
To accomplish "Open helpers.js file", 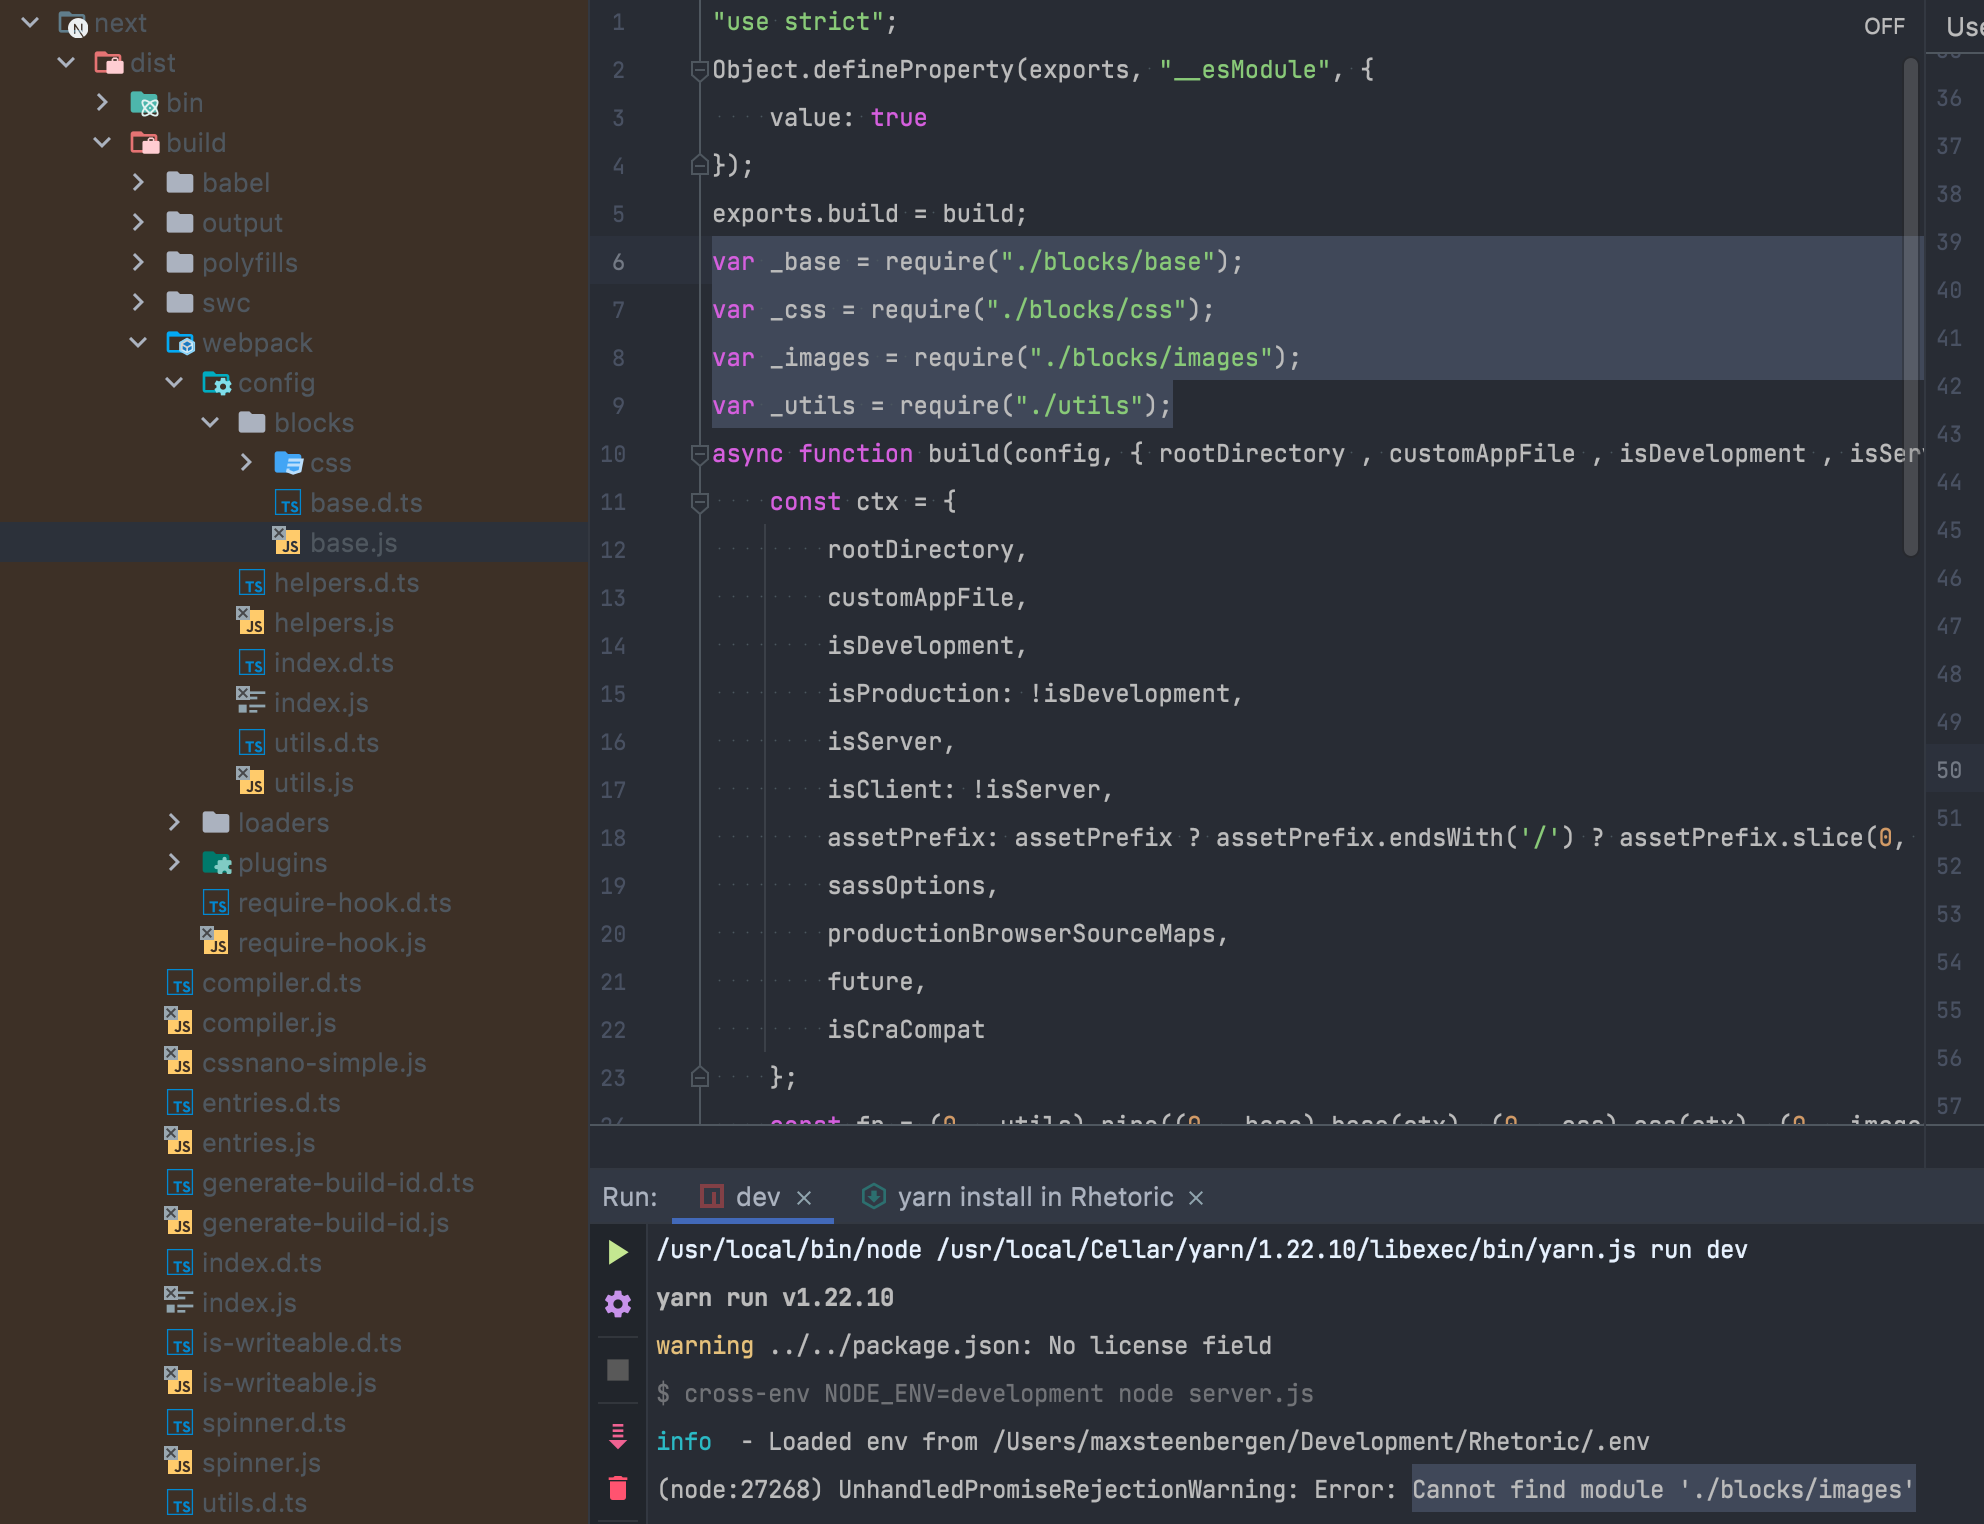I will click(x=333, y=623).
